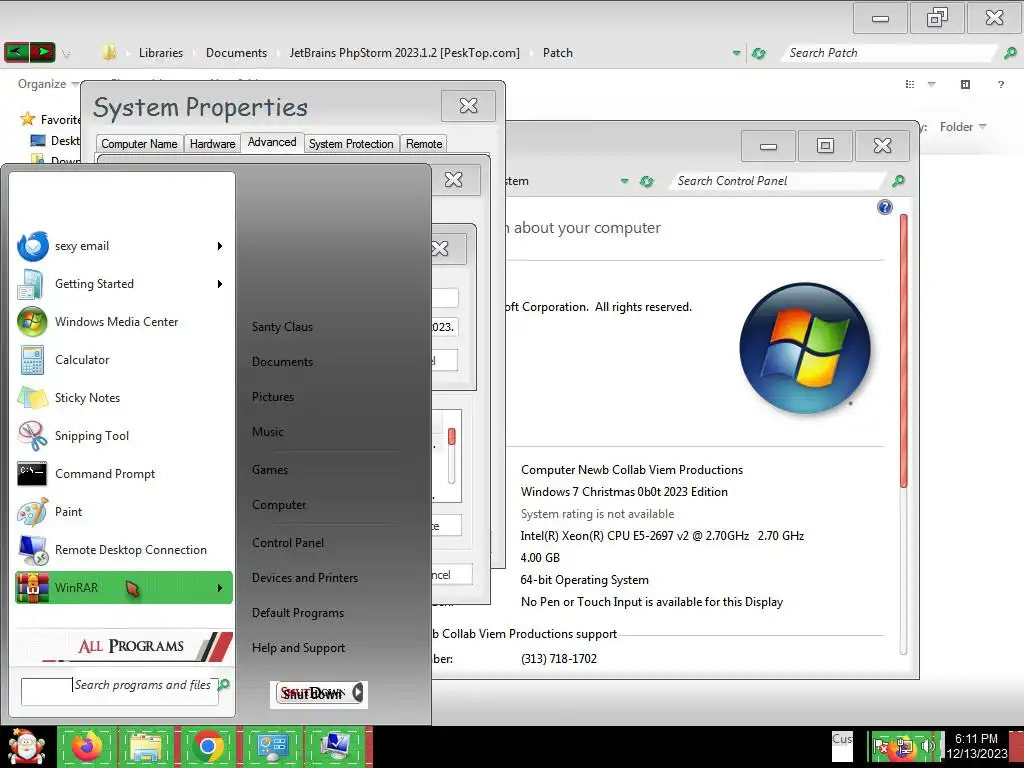Switch to the Remote tab
The height and width of the screenshot is (768, 1024).
coord(424,144)
